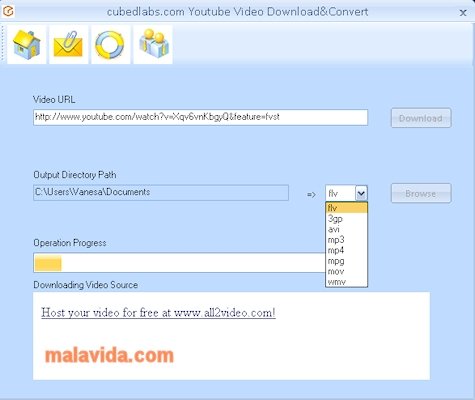Close the Youtube Video Download window
Image resolution: width=475 pixels, height=400 pixels.
click(463, 13)
